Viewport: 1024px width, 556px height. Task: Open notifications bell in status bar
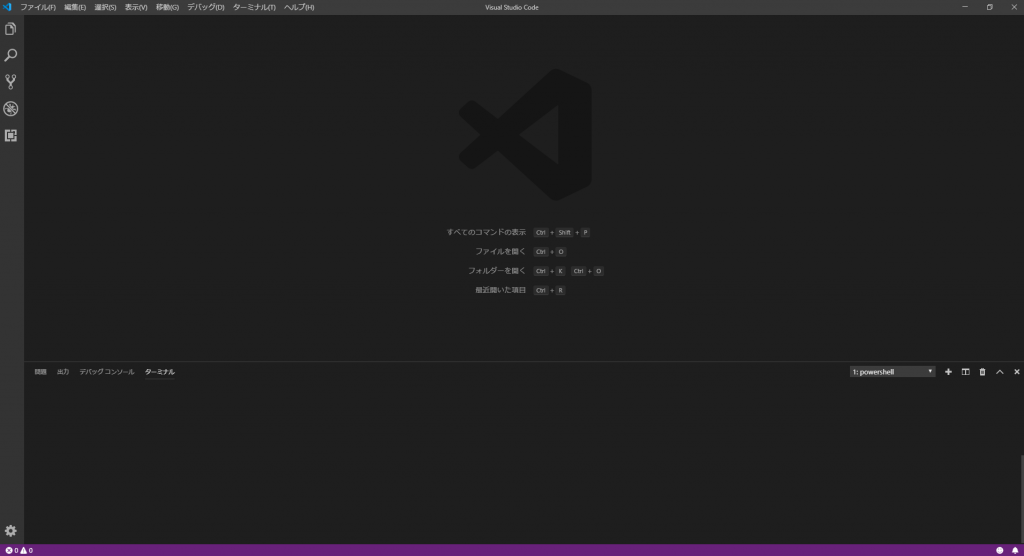(1015, 550)
